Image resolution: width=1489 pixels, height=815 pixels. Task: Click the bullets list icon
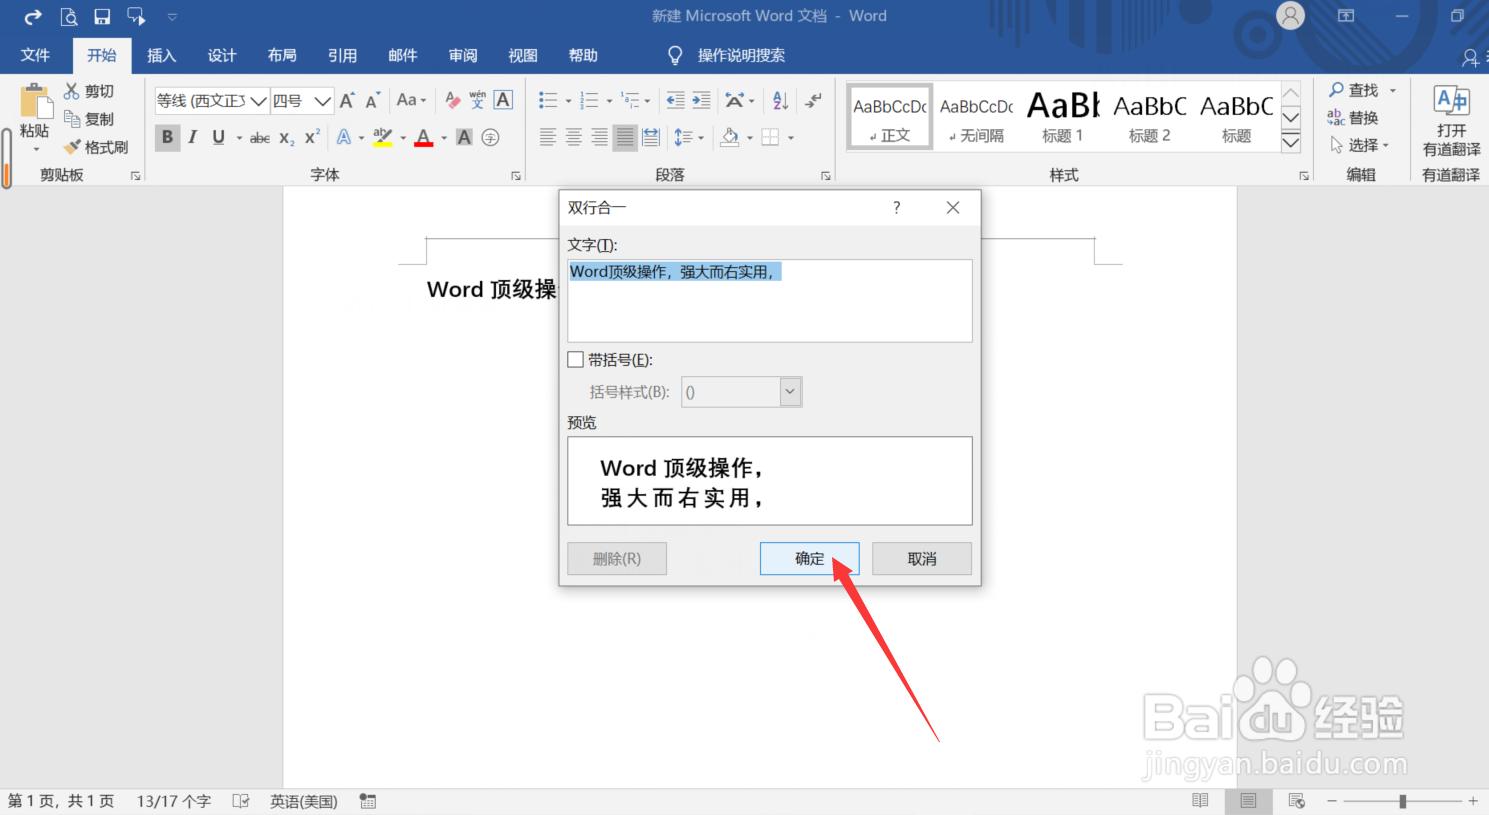pos(548,100)
